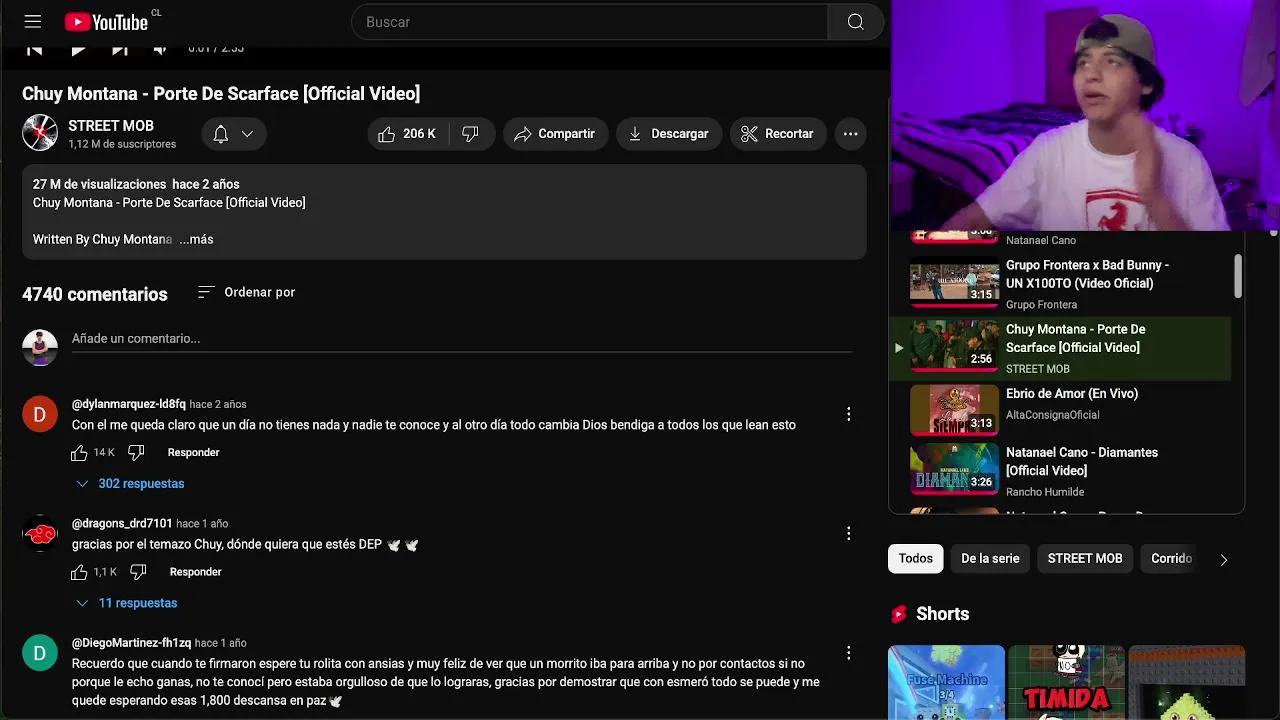The image size is (1280, 720).
Task: Play Ebrio de Amor (En Vivo) item
Action: coord(1060,408)
